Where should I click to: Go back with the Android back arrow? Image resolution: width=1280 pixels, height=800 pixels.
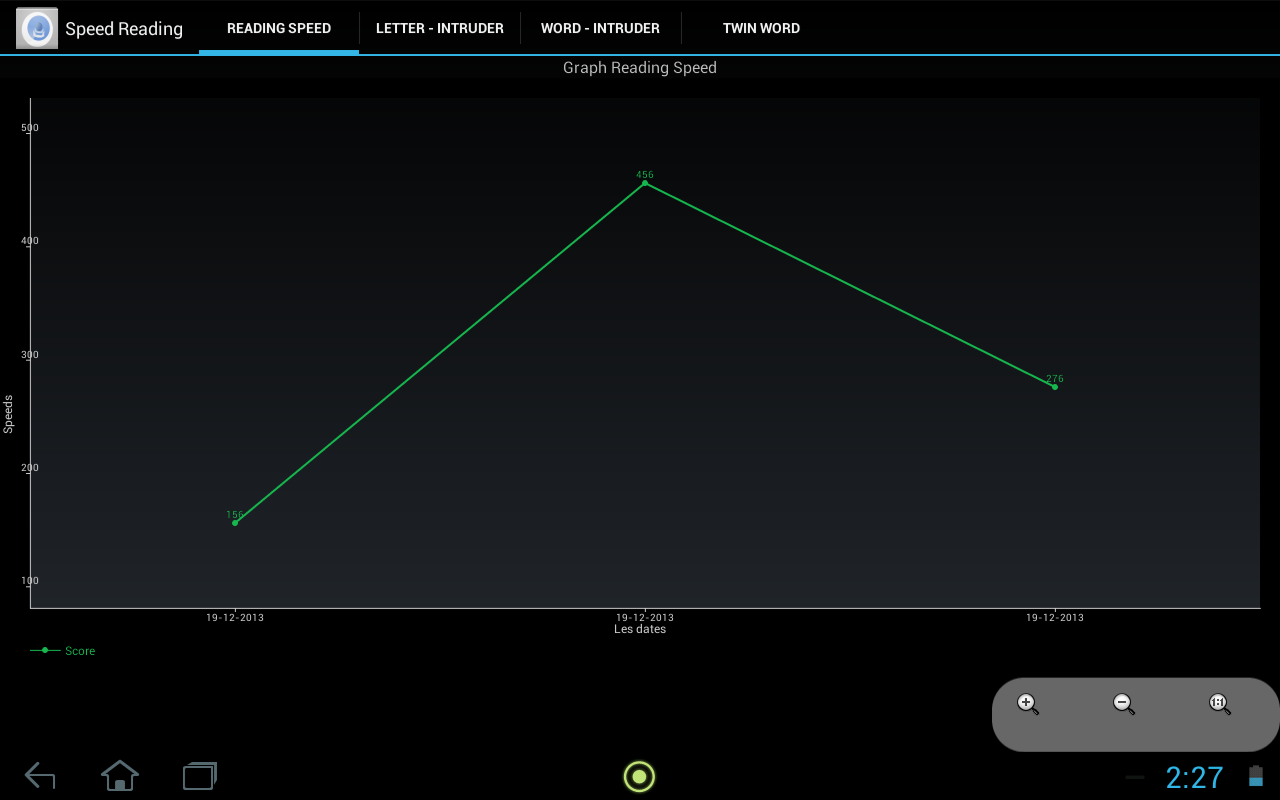pyautogui.click(x=40, y=776)
